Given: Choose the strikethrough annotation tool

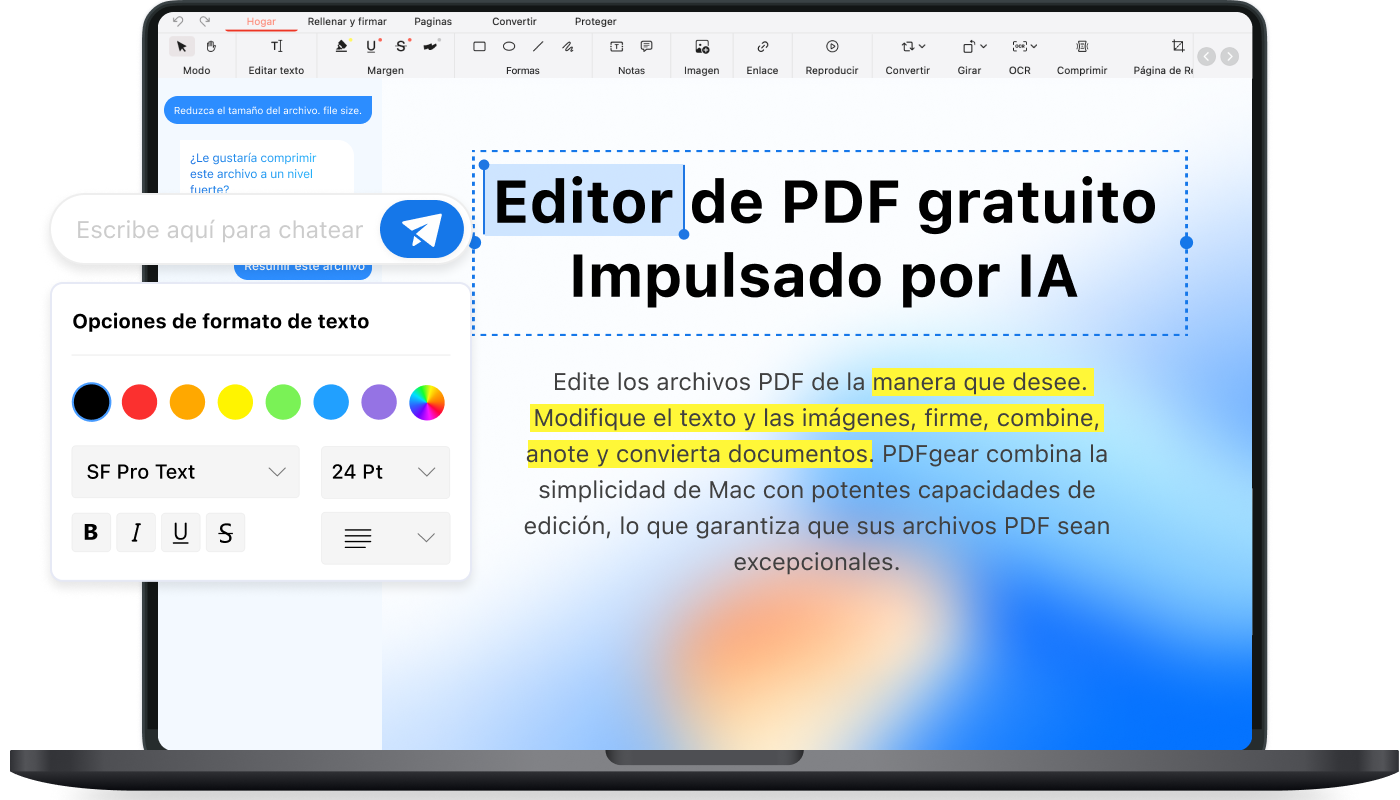Looking at the screenshot, I should pyautogui.click(x=399, y=46).
